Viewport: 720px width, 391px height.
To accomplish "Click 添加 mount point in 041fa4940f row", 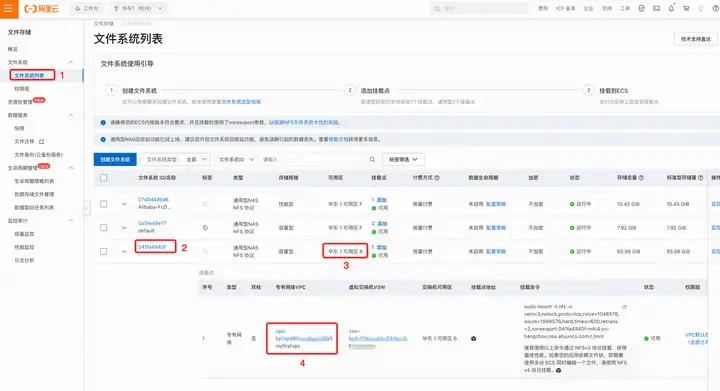I will point(382,247).
